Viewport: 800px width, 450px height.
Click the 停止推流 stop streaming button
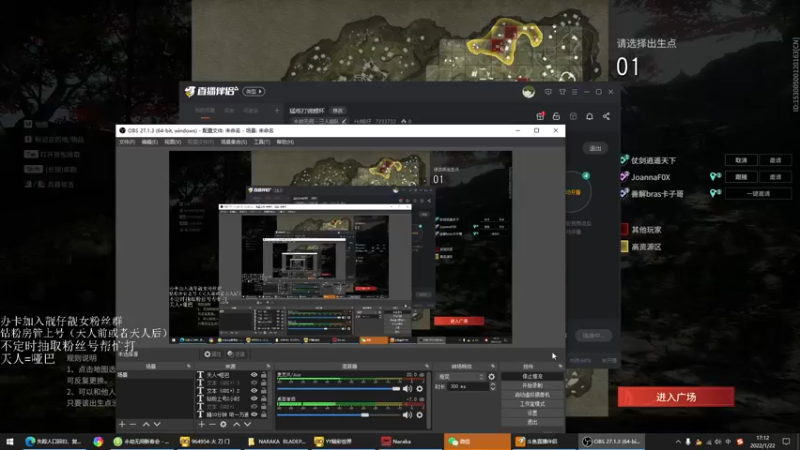point(532,377)
